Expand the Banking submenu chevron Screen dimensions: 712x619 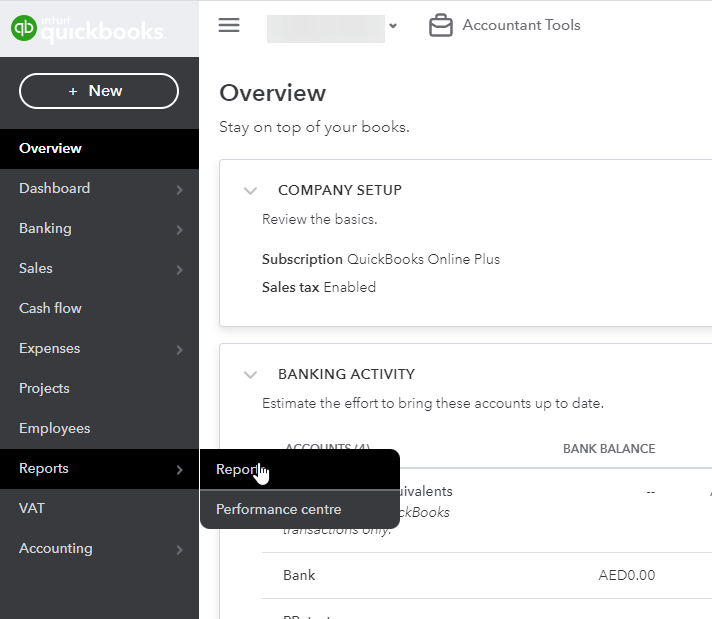(x=180, y=229)
